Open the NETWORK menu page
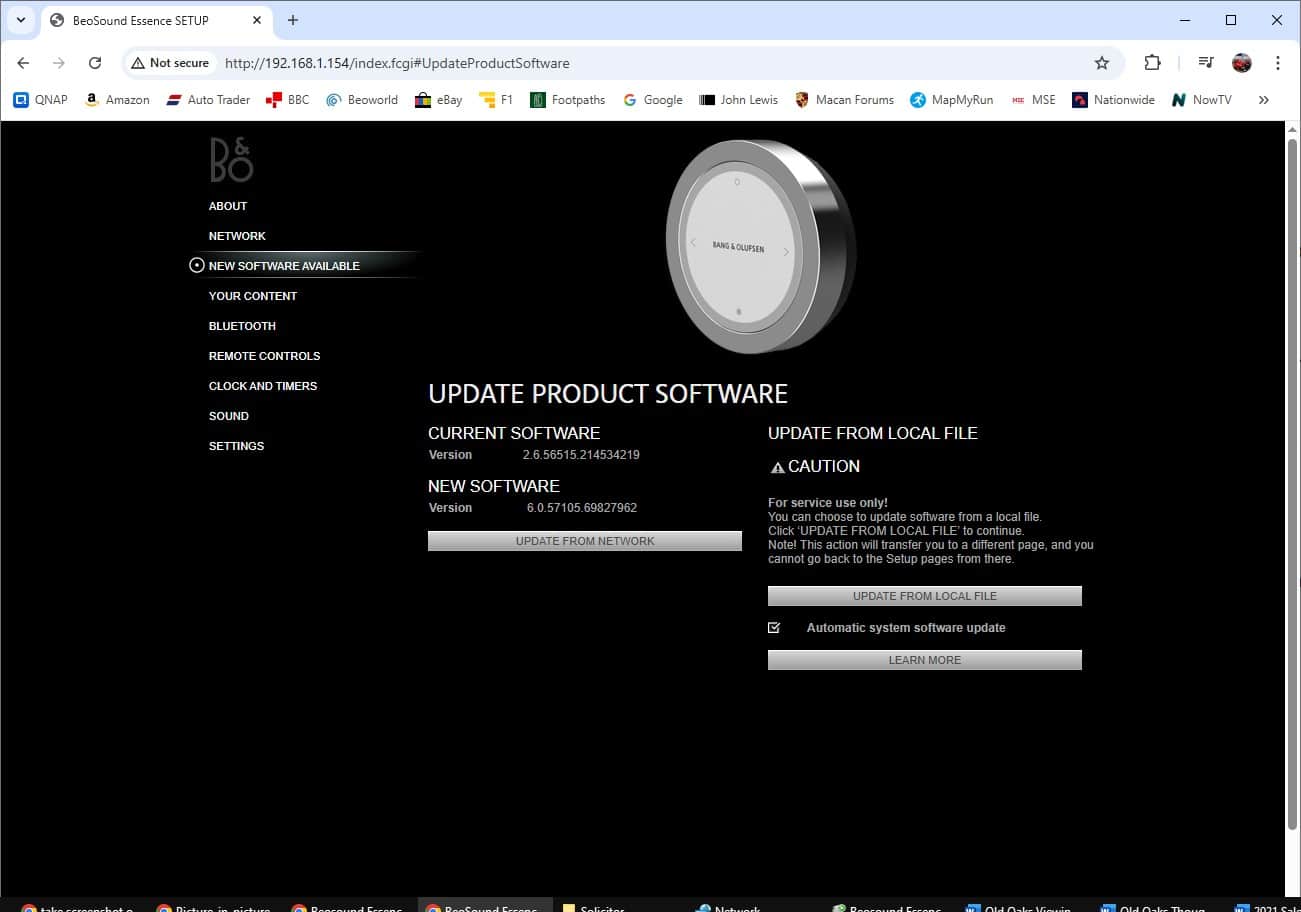 tap(237, 236)
